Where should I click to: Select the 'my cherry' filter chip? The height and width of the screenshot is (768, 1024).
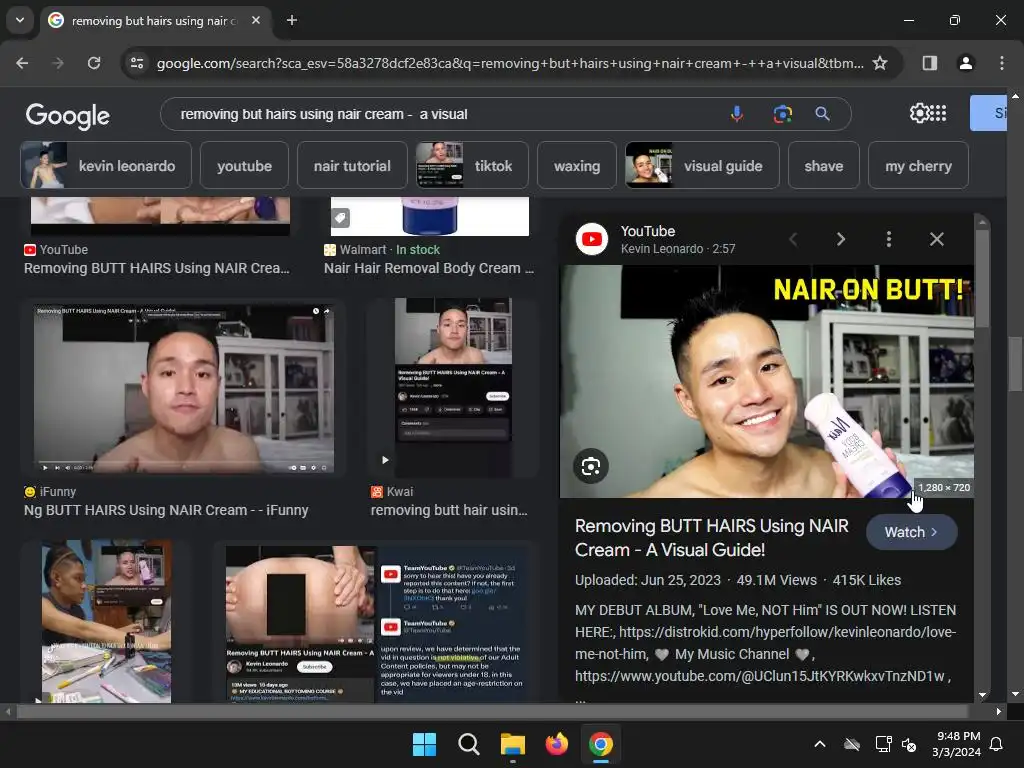coord(918,166)
